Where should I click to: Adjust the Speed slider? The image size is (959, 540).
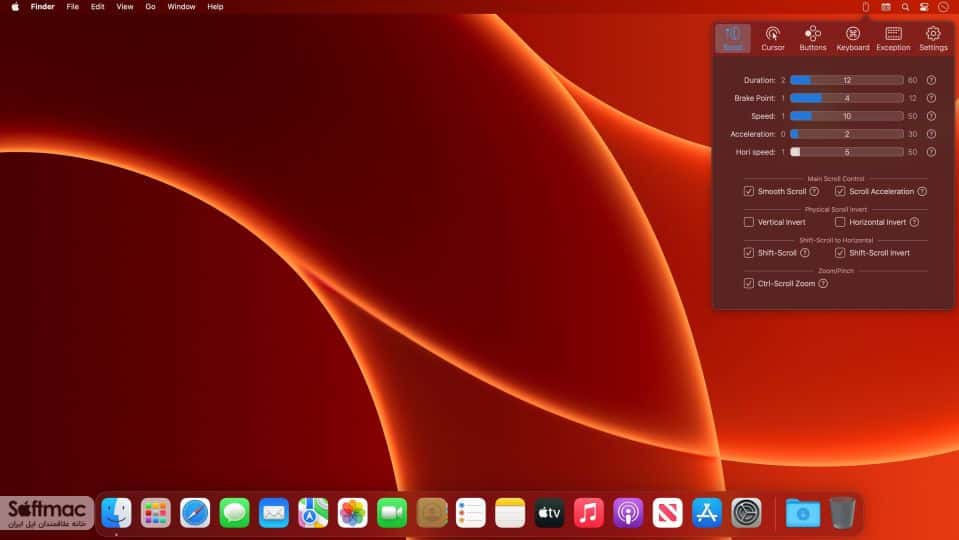(x=846, y=116)
